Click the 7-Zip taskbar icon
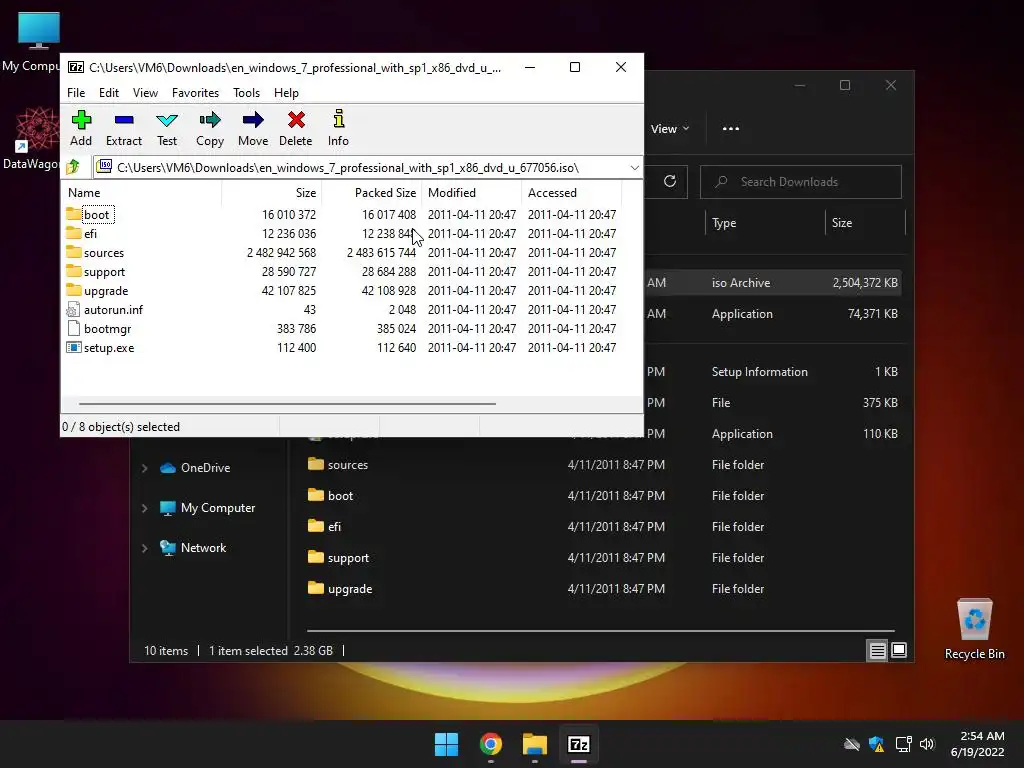 point(579,744)
